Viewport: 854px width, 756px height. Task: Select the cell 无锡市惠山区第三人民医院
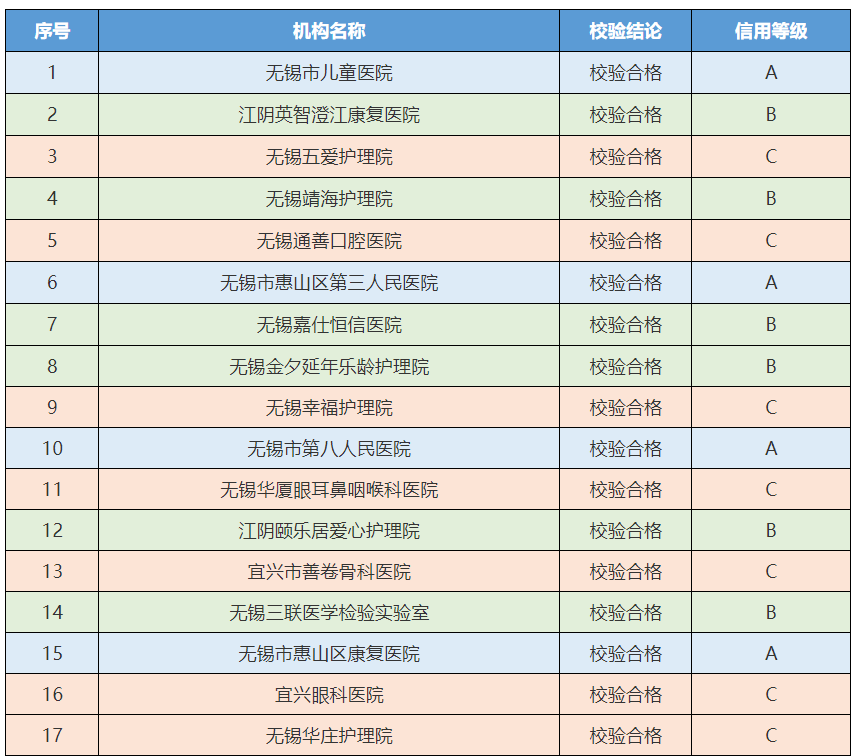click(329, 282)
